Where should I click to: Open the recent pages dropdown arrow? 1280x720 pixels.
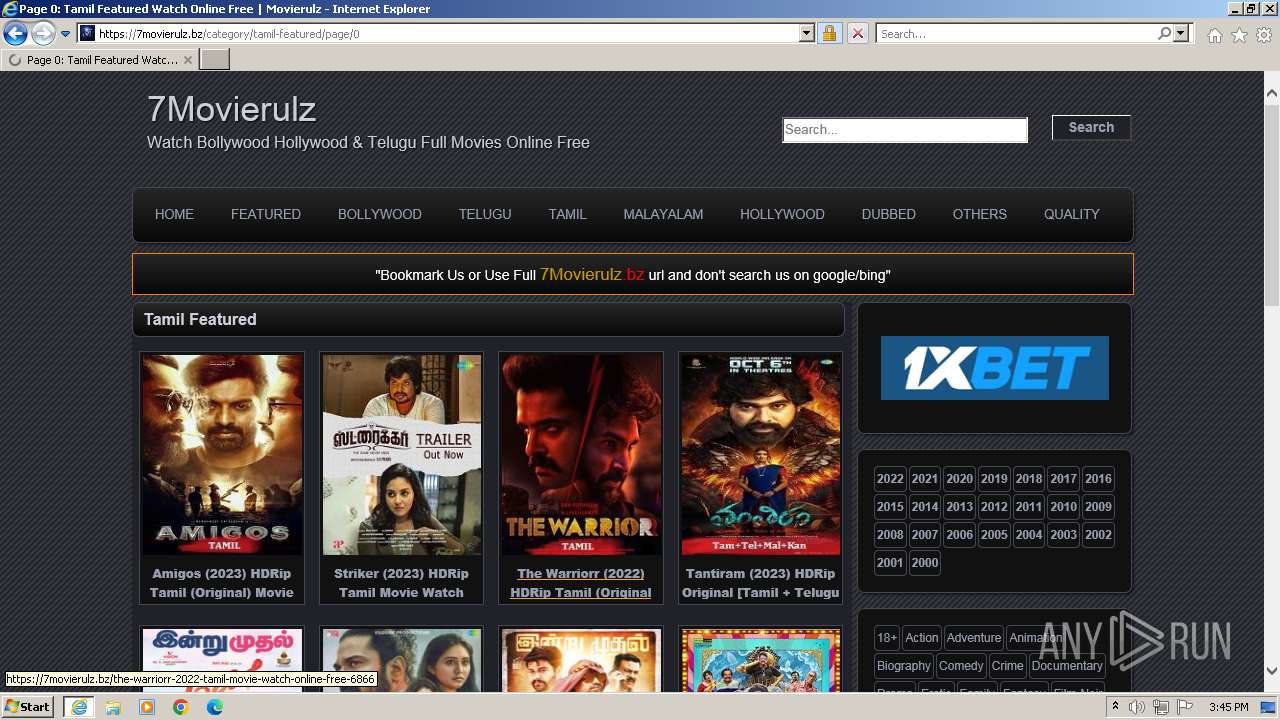tap(66, 34)
